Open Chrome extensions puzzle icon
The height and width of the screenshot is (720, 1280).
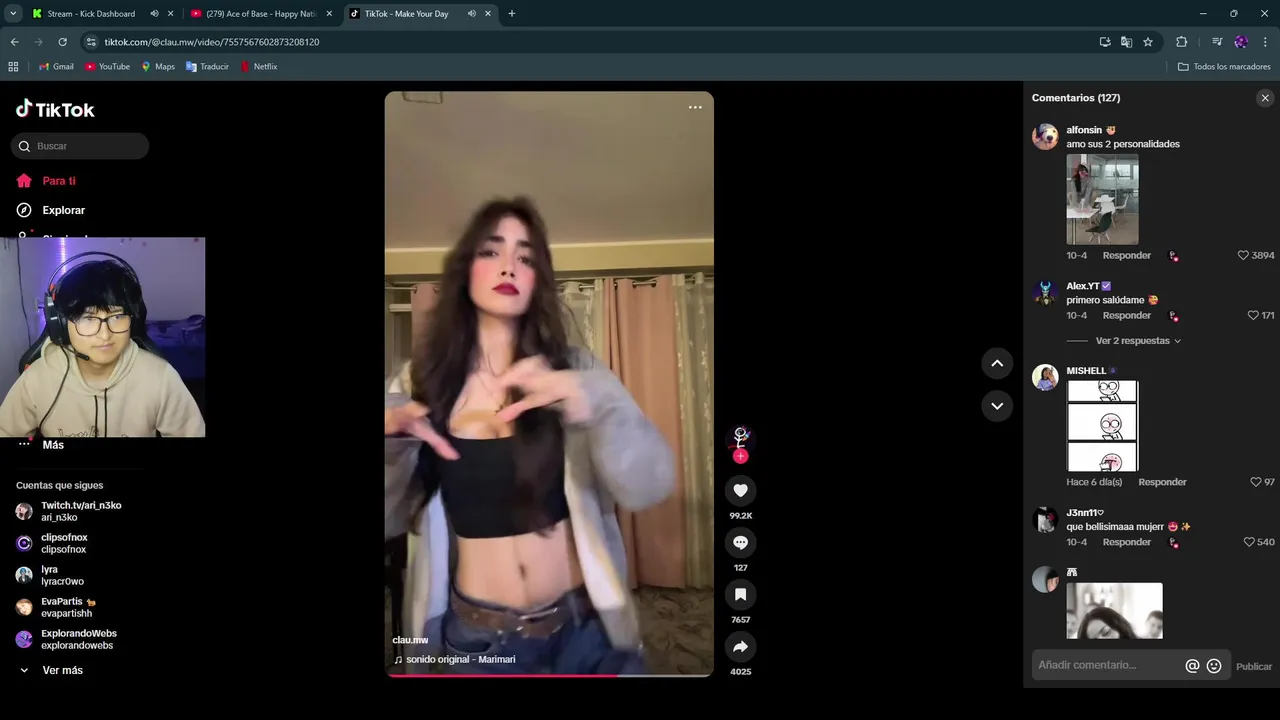(1181, 42)
